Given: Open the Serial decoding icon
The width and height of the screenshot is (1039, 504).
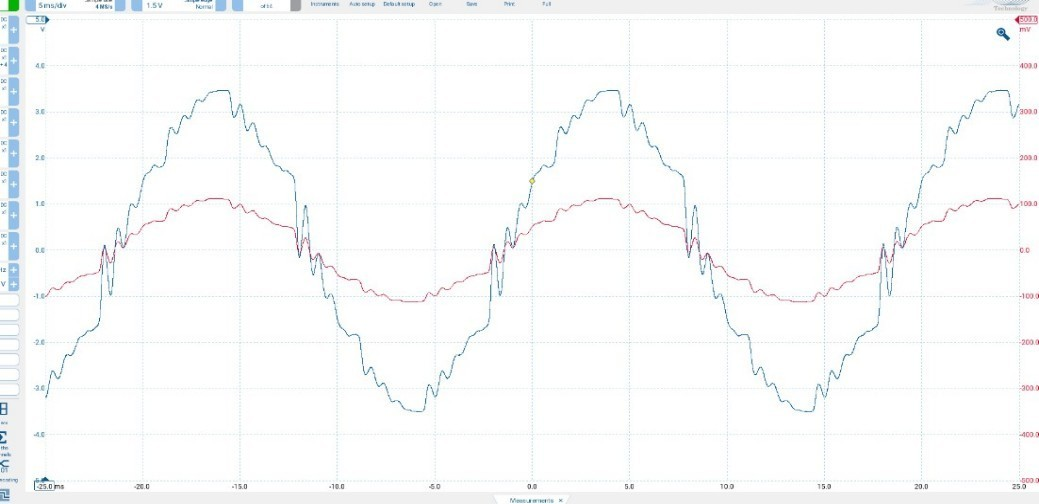Looking at the screenshot, I should (5, 465).
